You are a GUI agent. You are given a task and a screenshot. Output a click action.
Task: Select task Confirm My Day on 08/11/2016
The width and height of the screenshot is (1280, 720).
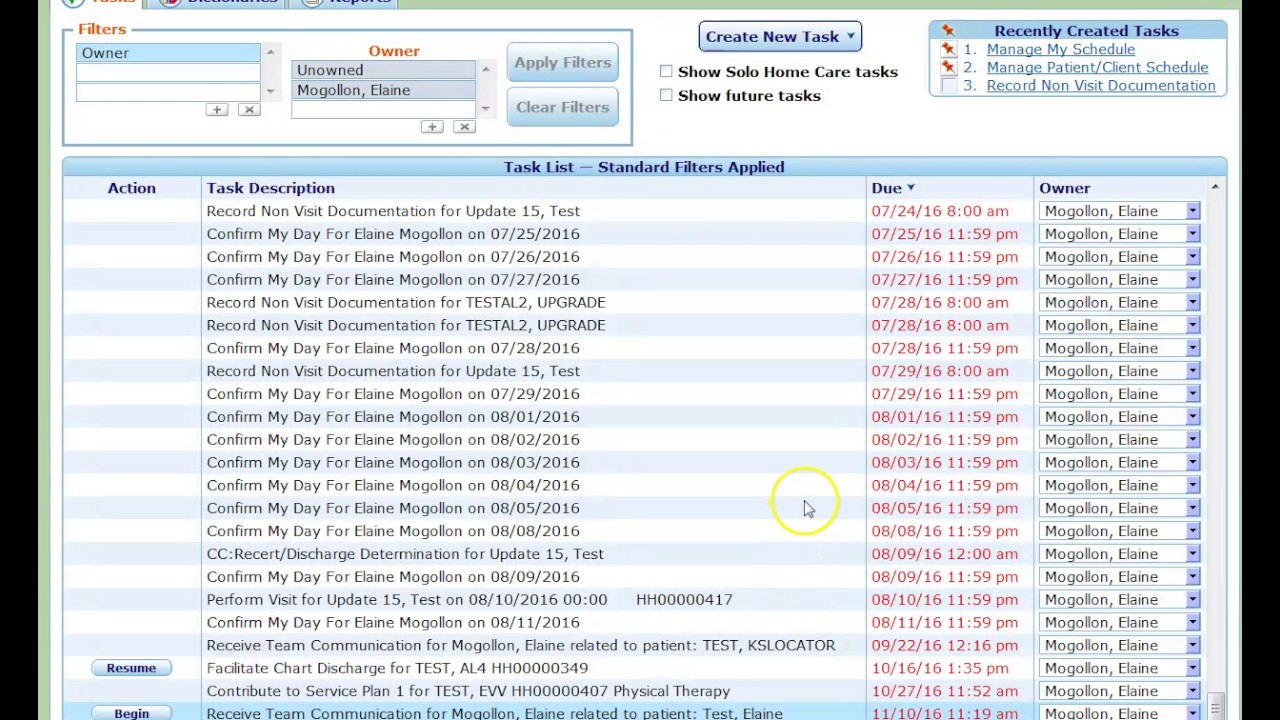tap(393, 622)
